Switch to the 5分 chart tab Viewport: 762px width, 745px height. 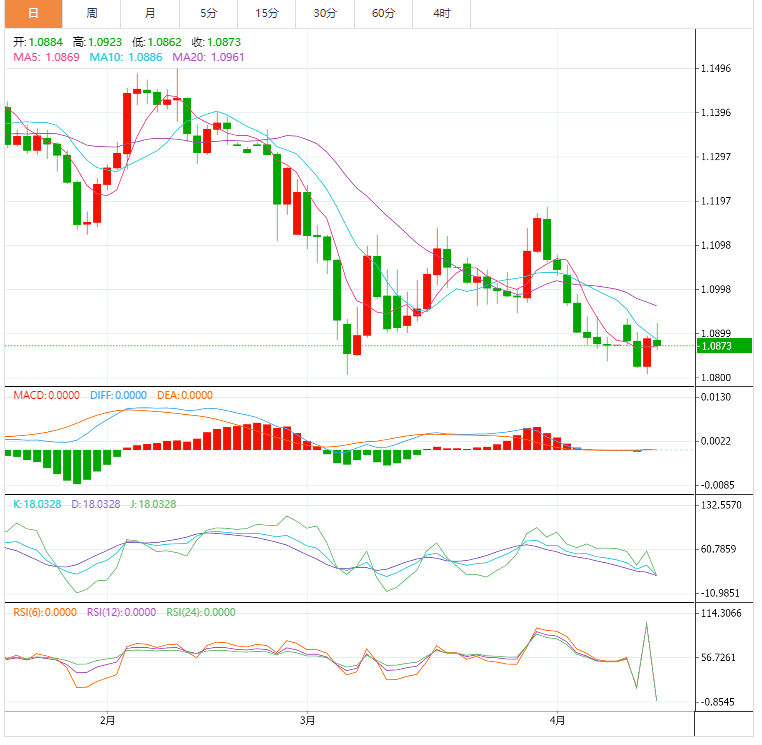click(208, 13)
